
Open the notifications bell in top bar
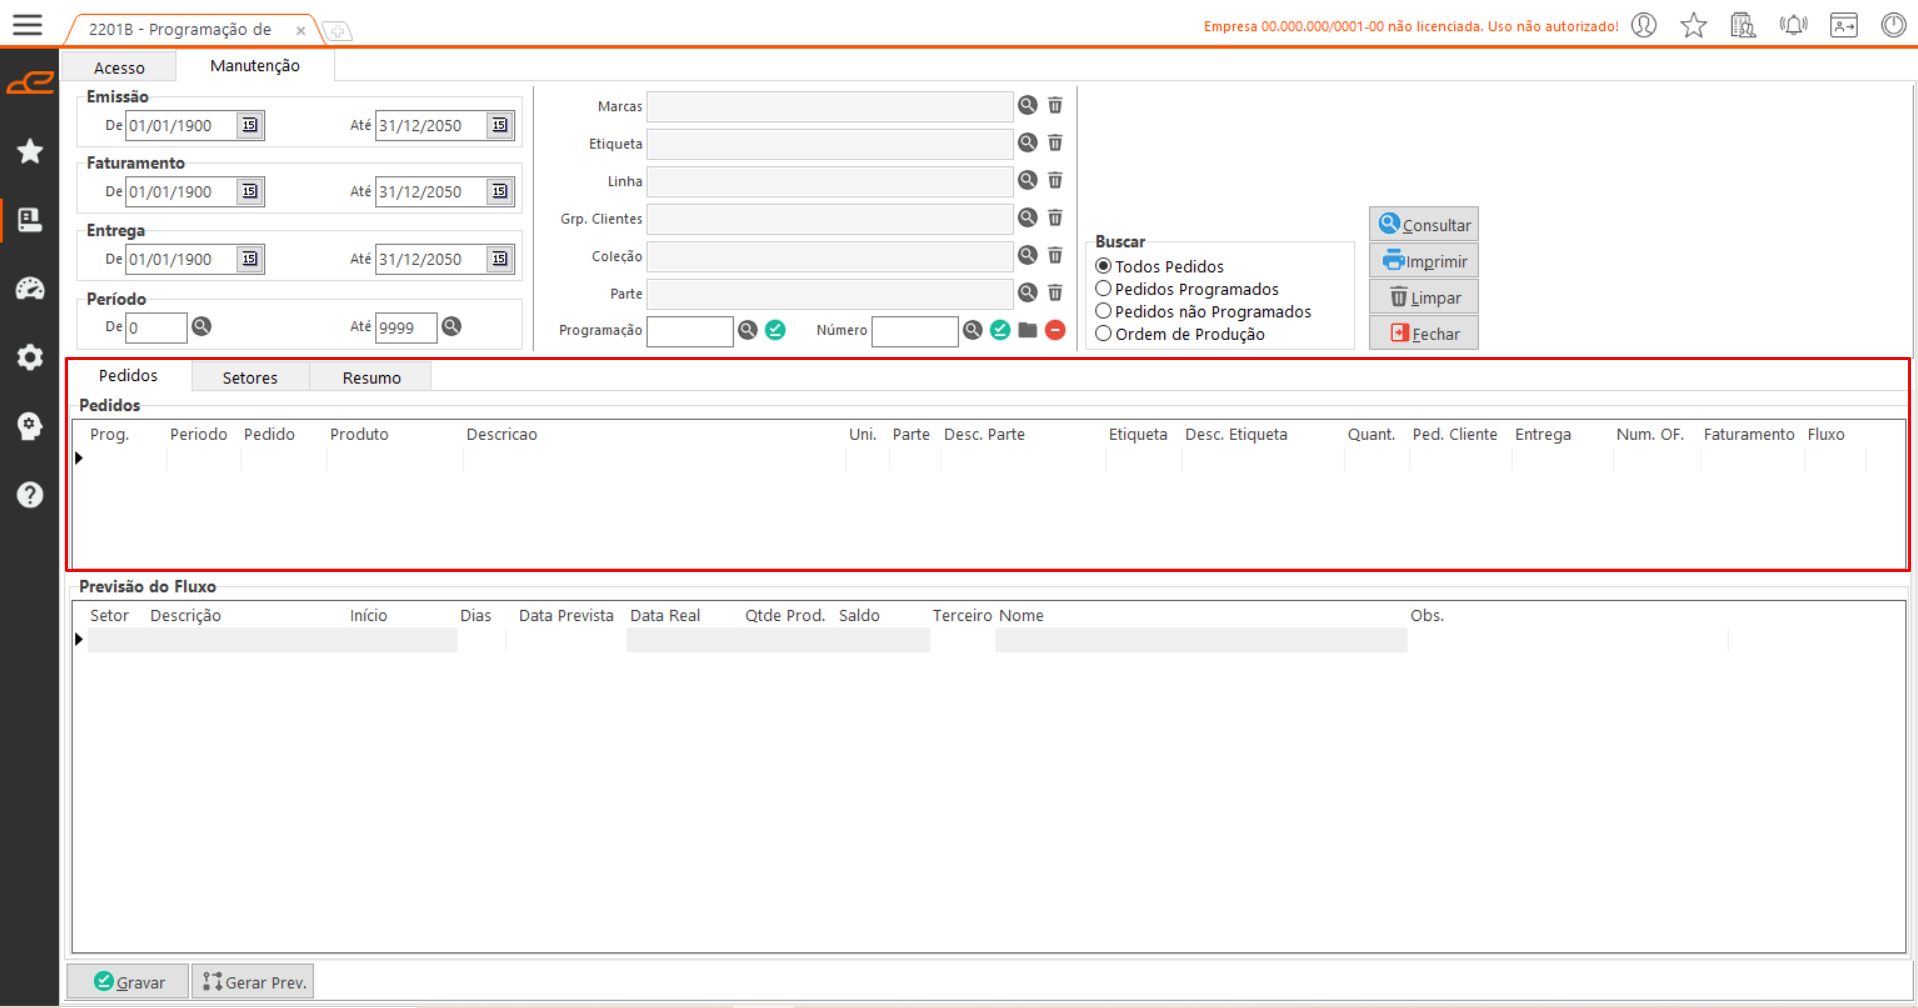click(x=1793, y=26)
